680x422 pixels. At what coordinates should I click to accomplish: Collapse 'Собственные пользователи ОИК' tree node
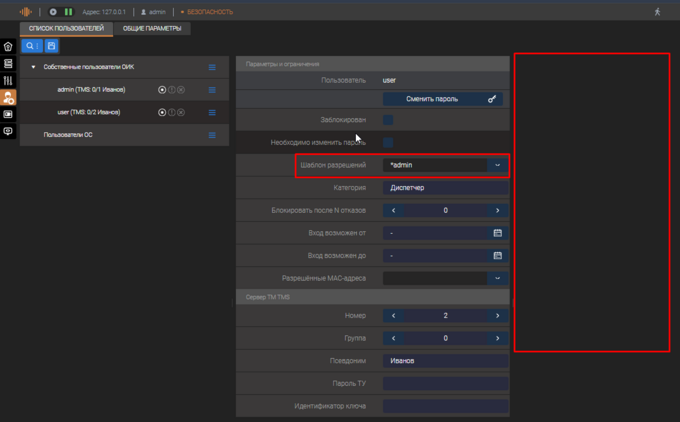pyautogui.click(x=33, y=67)
